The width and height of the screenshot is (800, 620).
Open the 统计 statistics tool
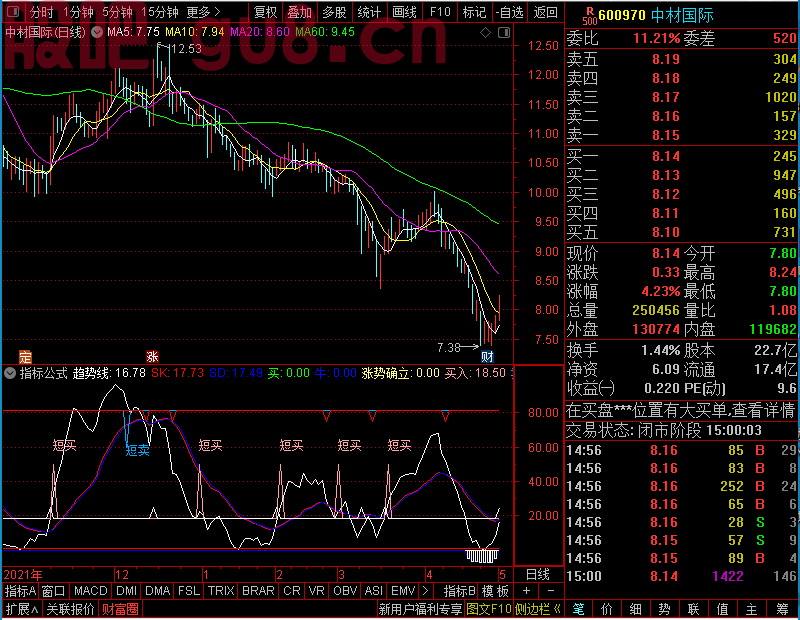tap(369, 12)
